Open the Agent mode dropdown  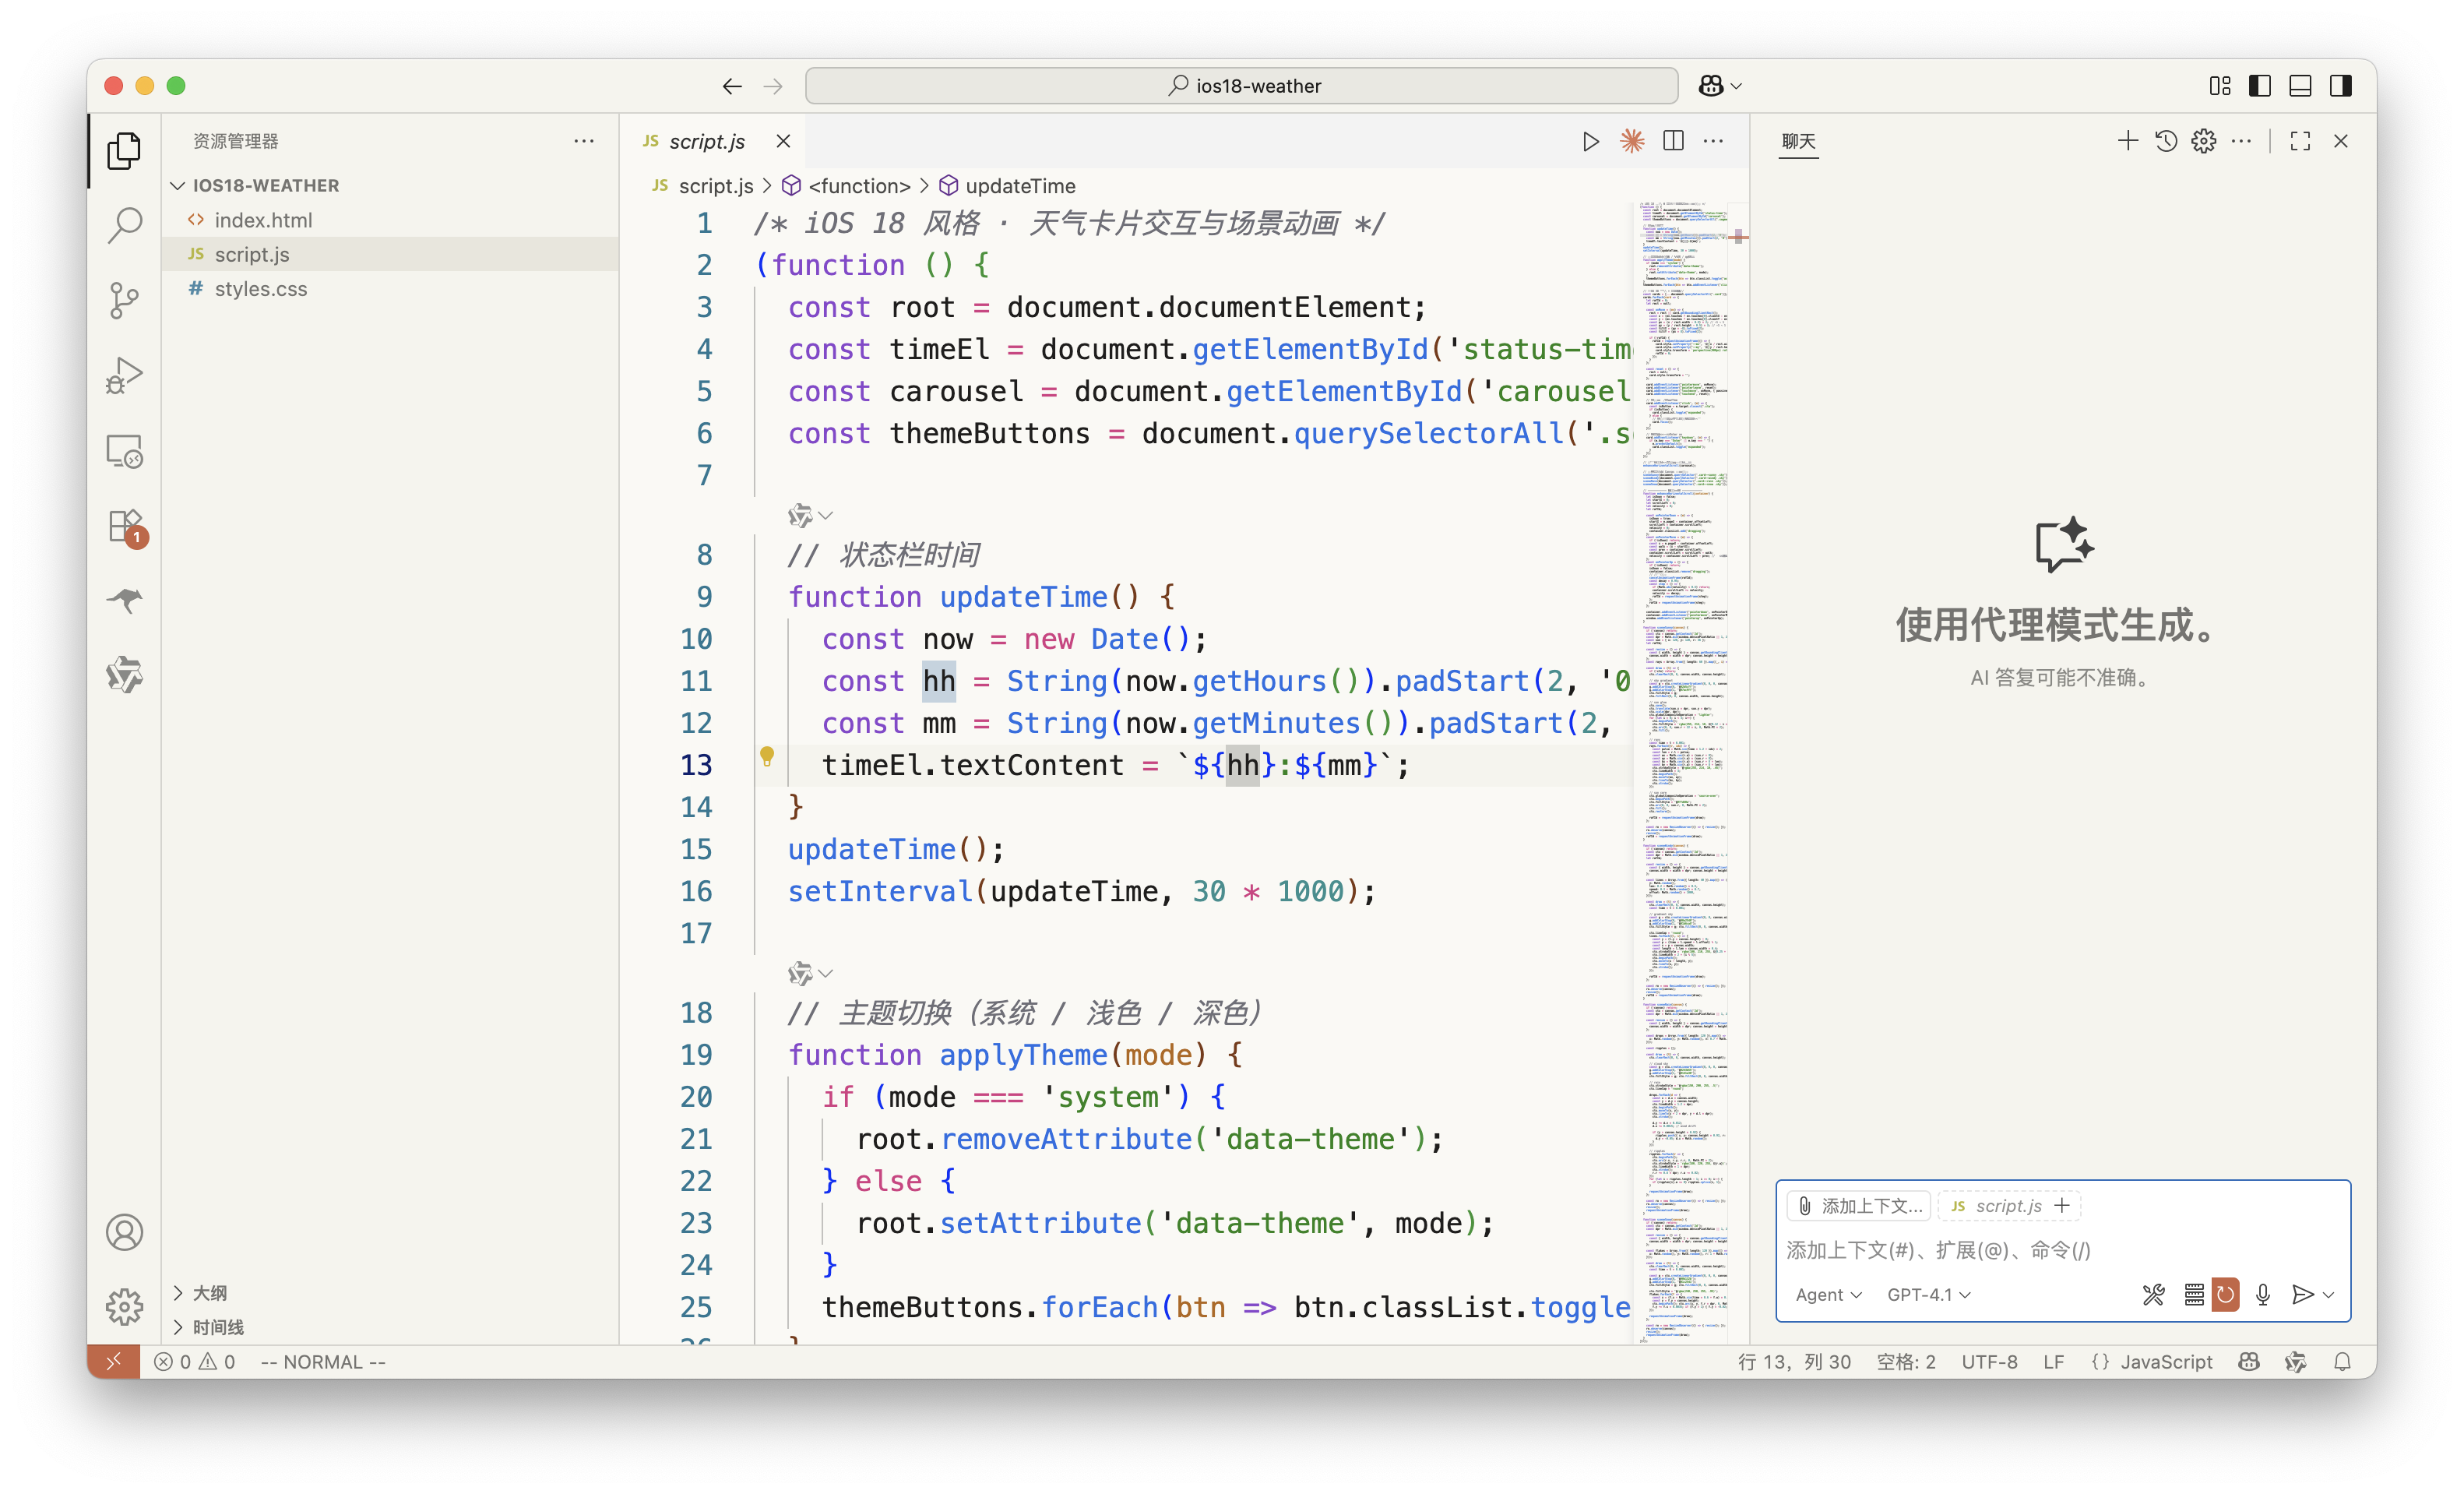1828,1295
